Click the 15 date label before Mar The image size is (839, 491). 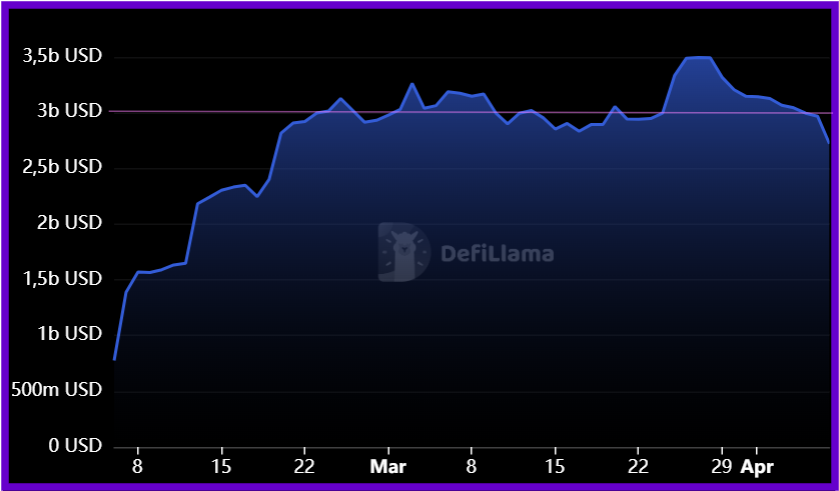pos(221,466)
